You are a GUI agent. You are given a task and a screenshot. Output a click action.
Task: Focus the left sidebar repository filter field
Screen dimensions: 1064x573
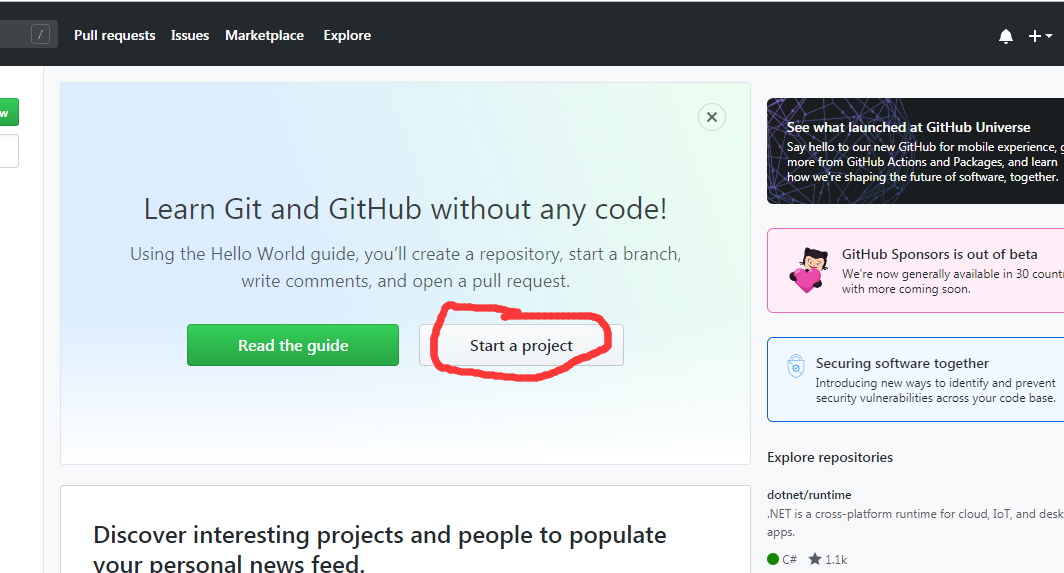pyautogui.click(x=9, y=151)
